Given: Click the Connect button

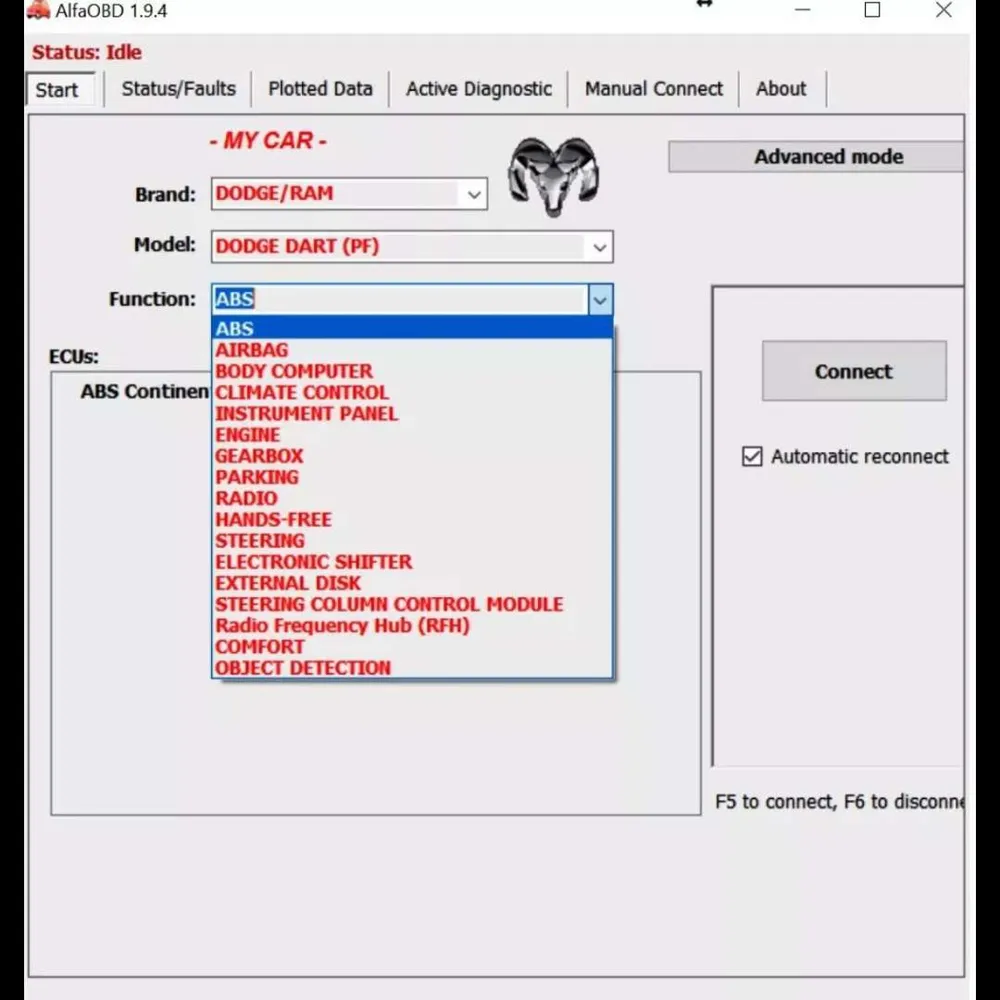Looking at the screenshot, I should (x=854, y=371).
